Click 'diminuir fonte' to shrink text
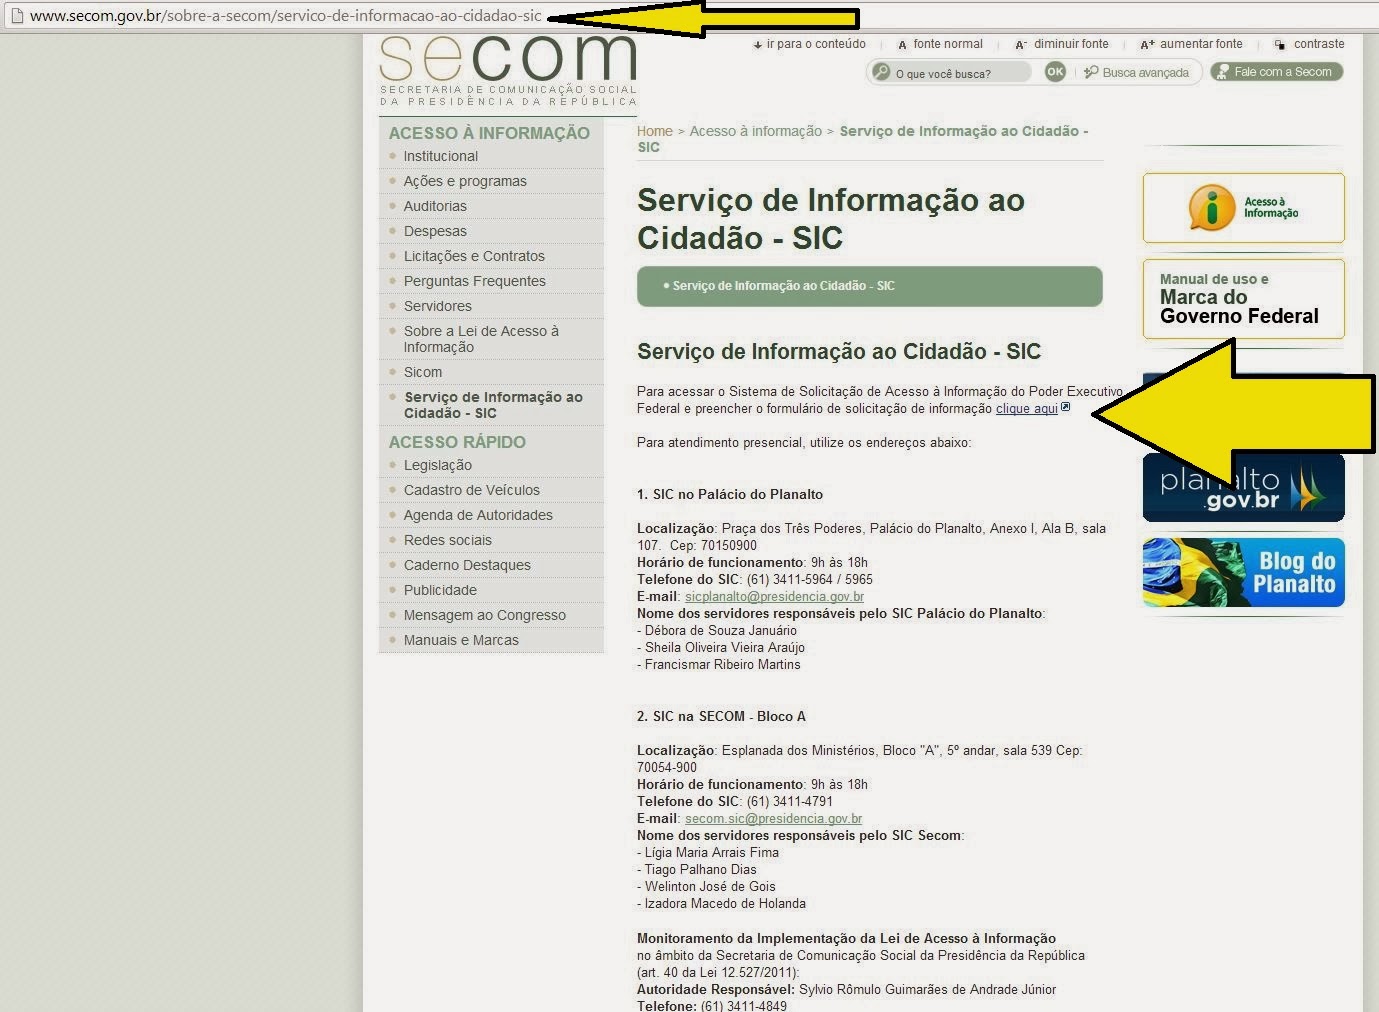The image size is (1379, 1012). pyautogui.click(x=1062, y=44)
